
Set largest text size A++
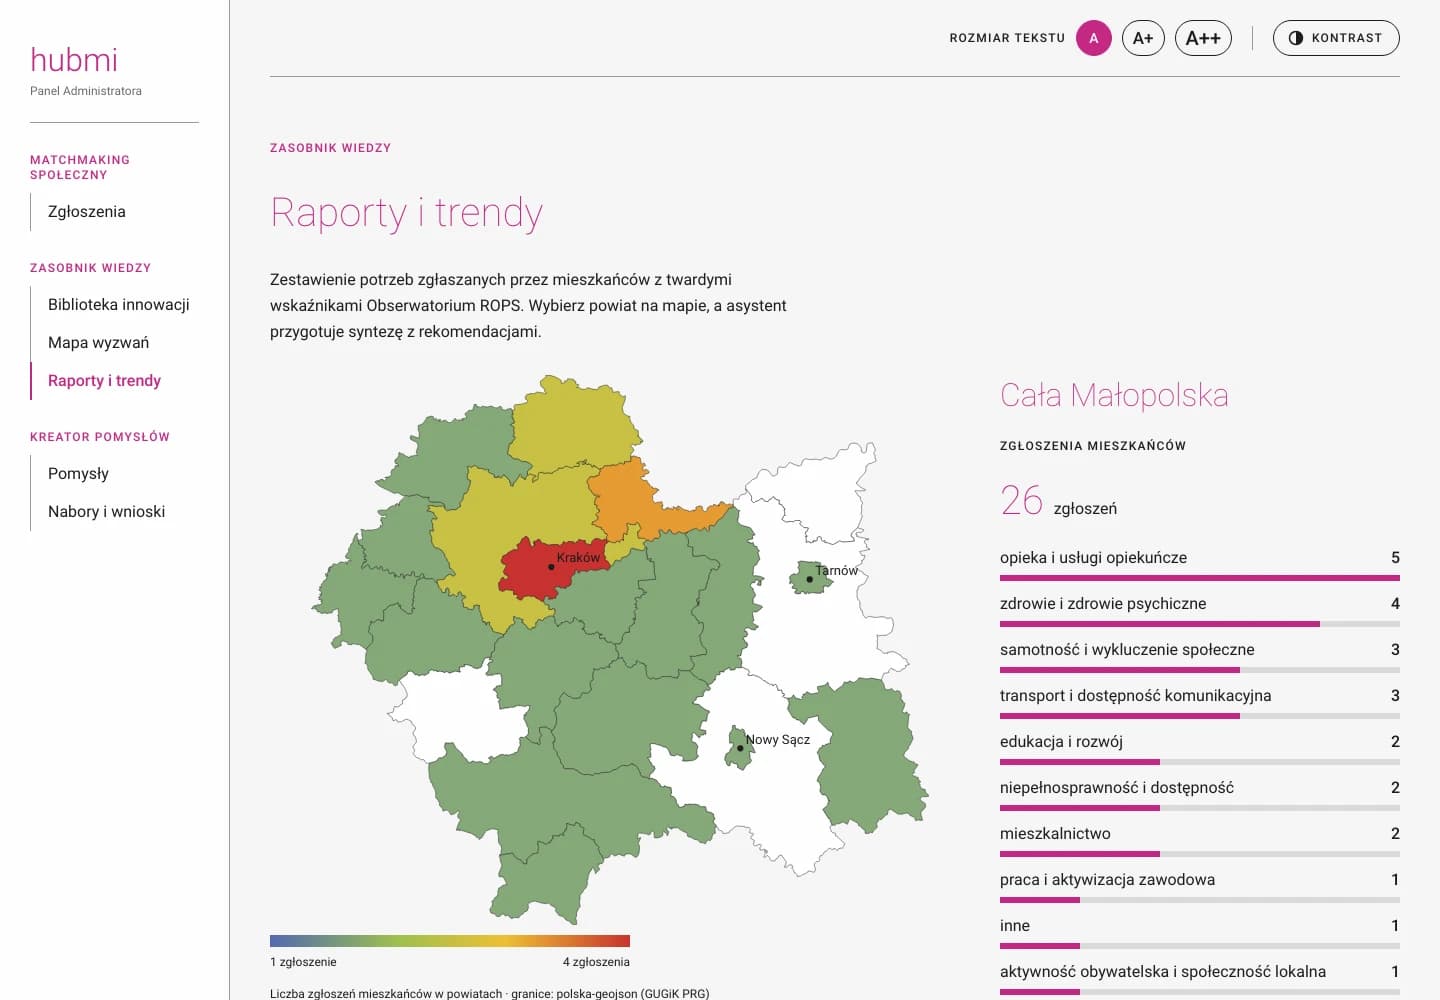click(x=1203, y=38)
